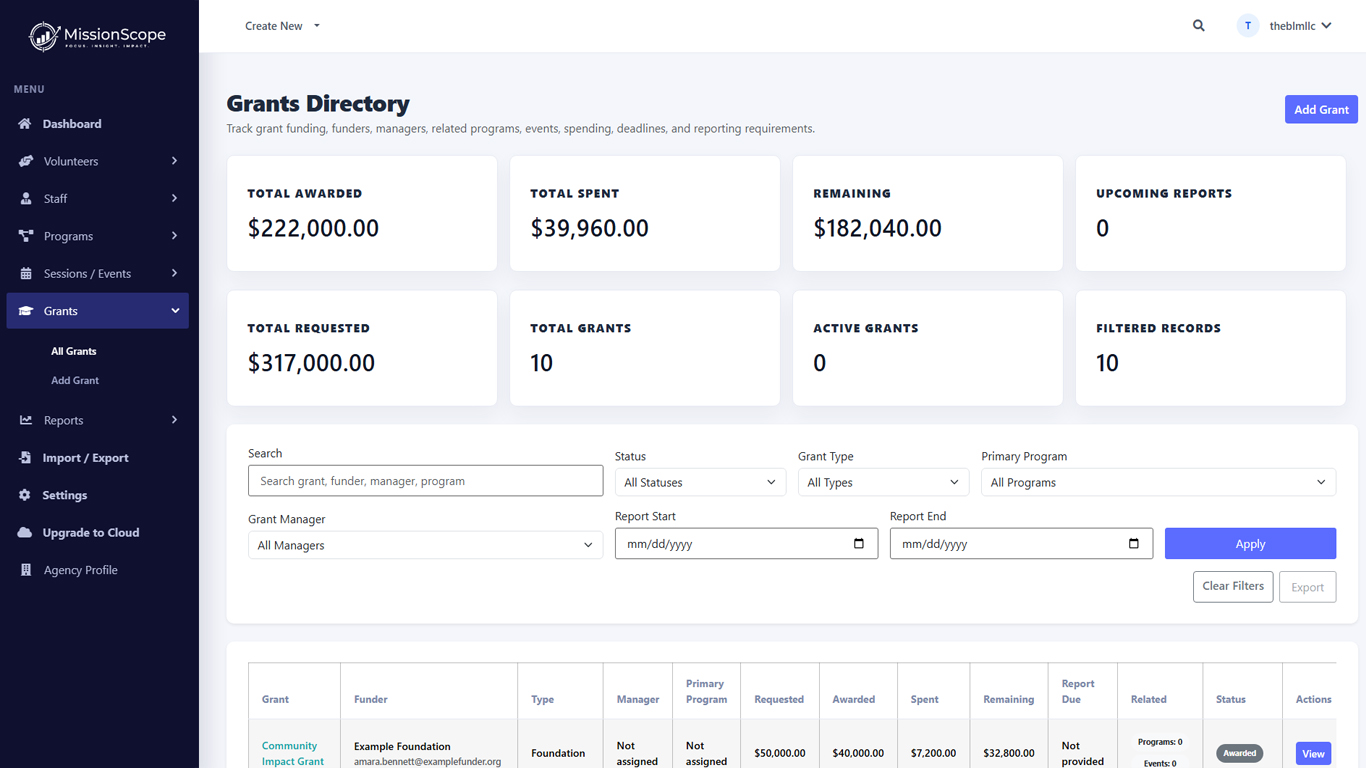Click the Report Start date field
This screenshot has width=1366, height=768.
pos(746,544)
